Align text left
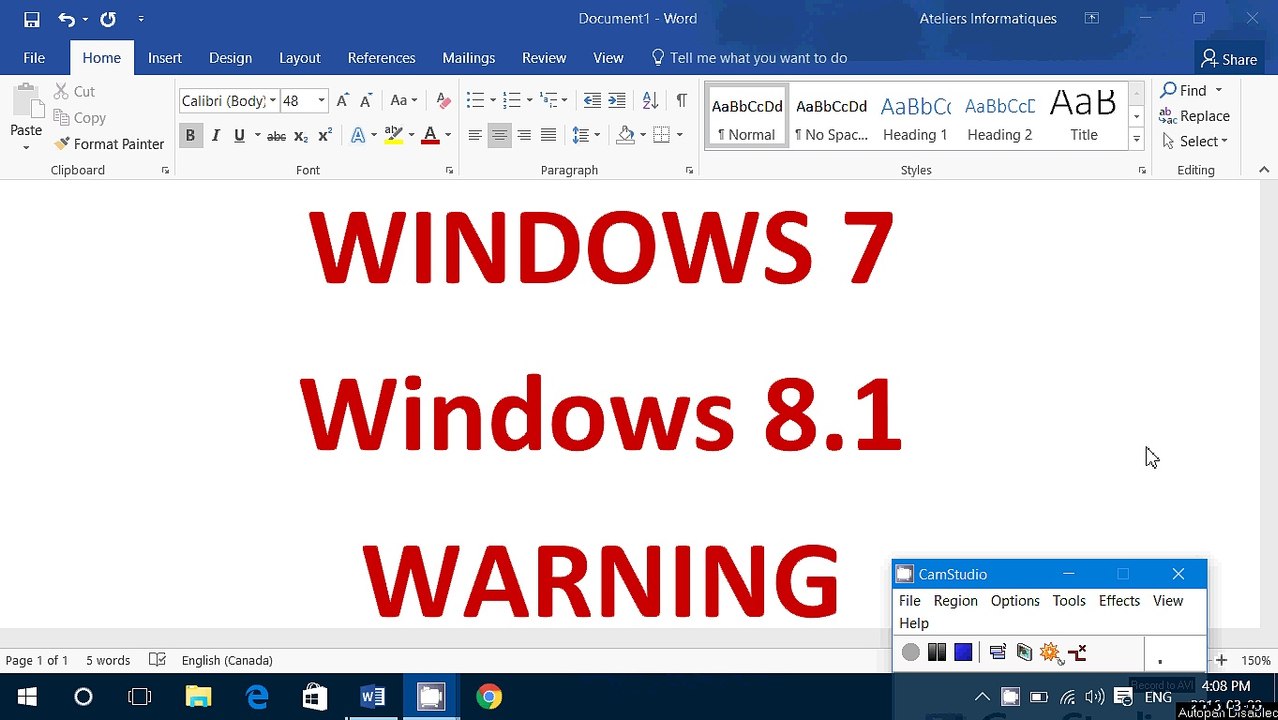The height and width of the screenshot is (720, 1278). [475, 135]
